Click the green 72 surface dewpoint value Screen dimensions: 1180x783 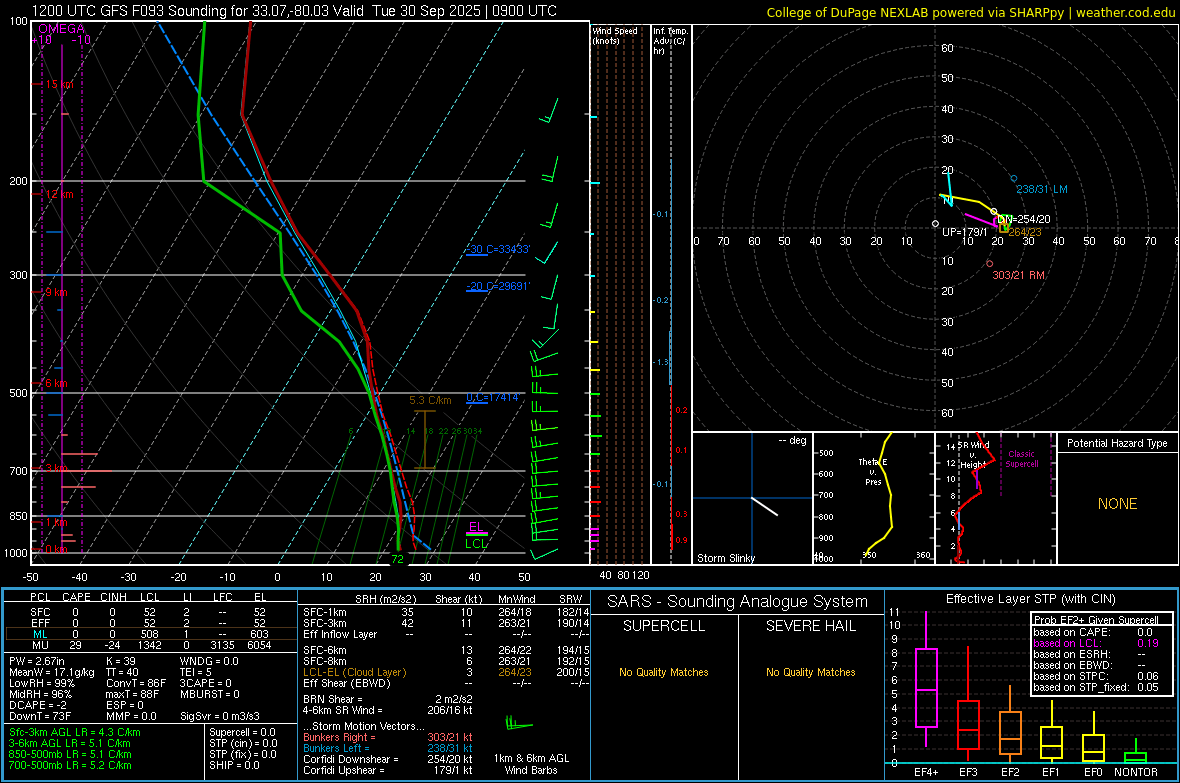pyautogui.click(x=397, y=559)
